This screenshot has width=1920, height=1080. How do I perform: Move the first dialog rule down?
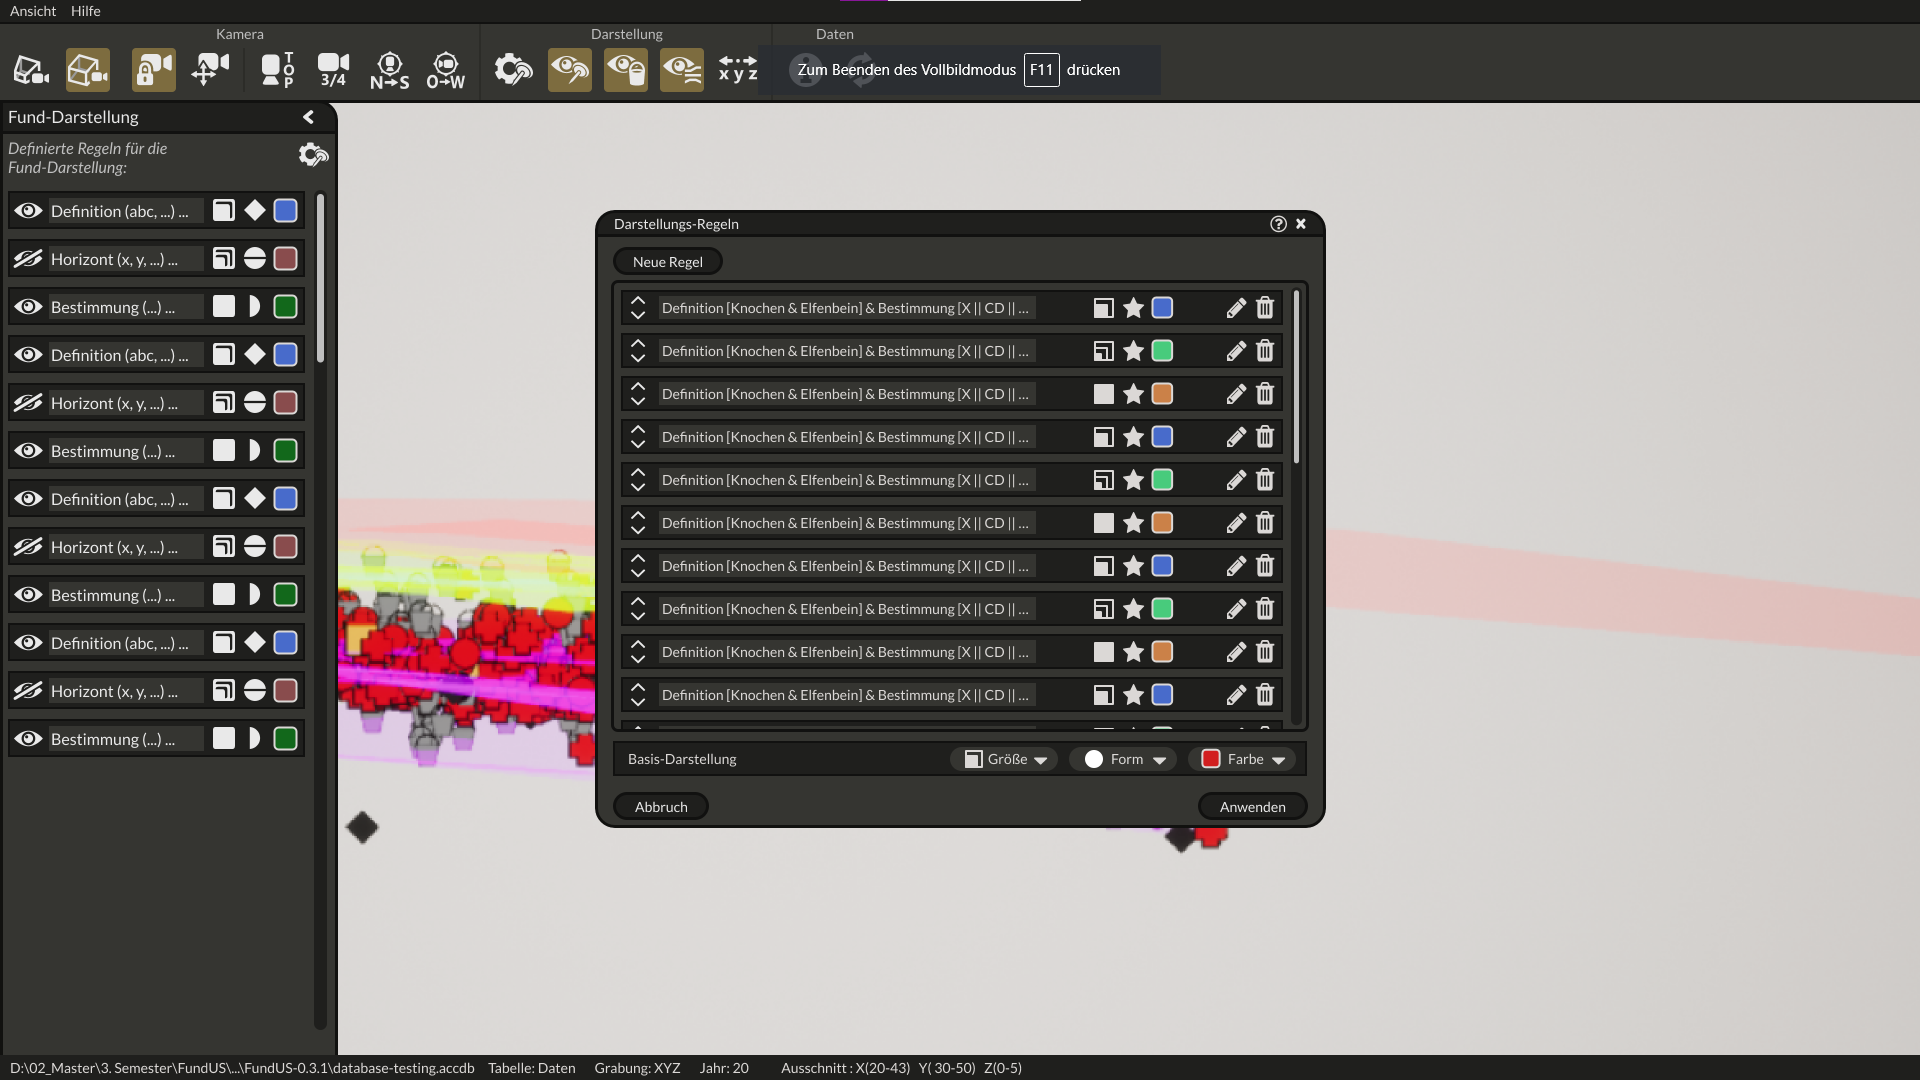638,316
